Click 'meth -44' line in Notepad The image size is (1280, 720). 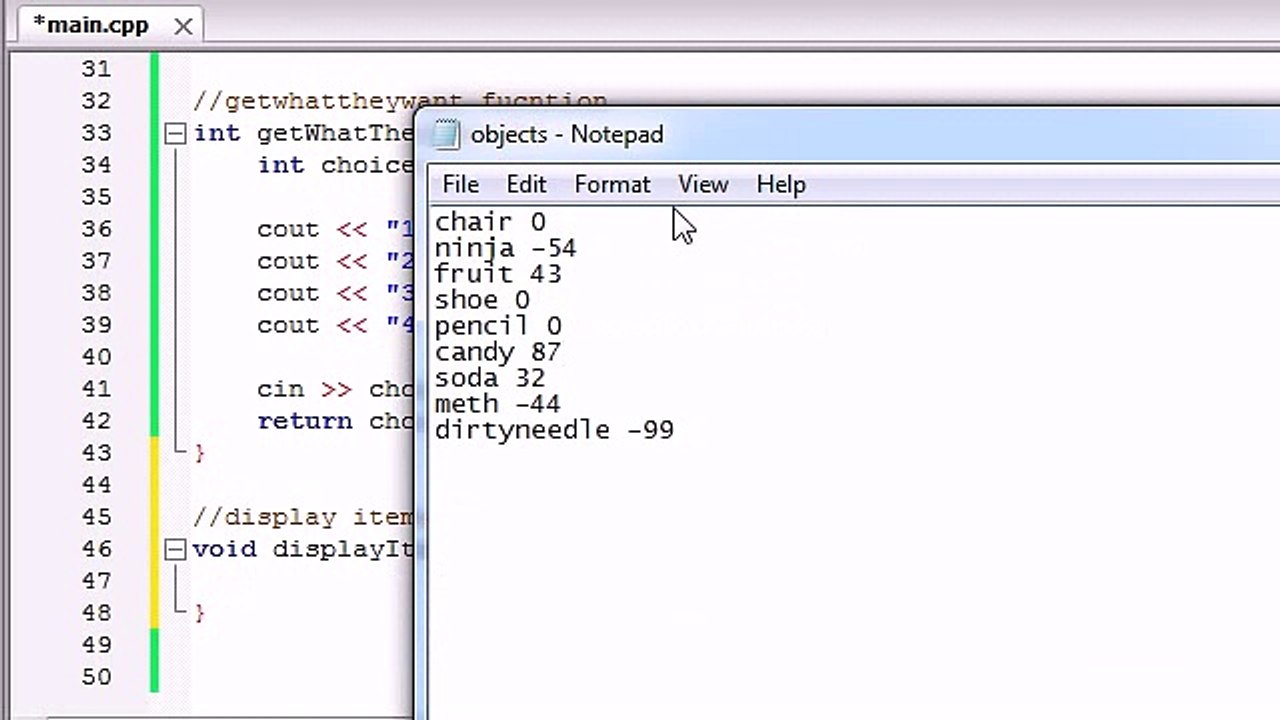pos(498,404)
